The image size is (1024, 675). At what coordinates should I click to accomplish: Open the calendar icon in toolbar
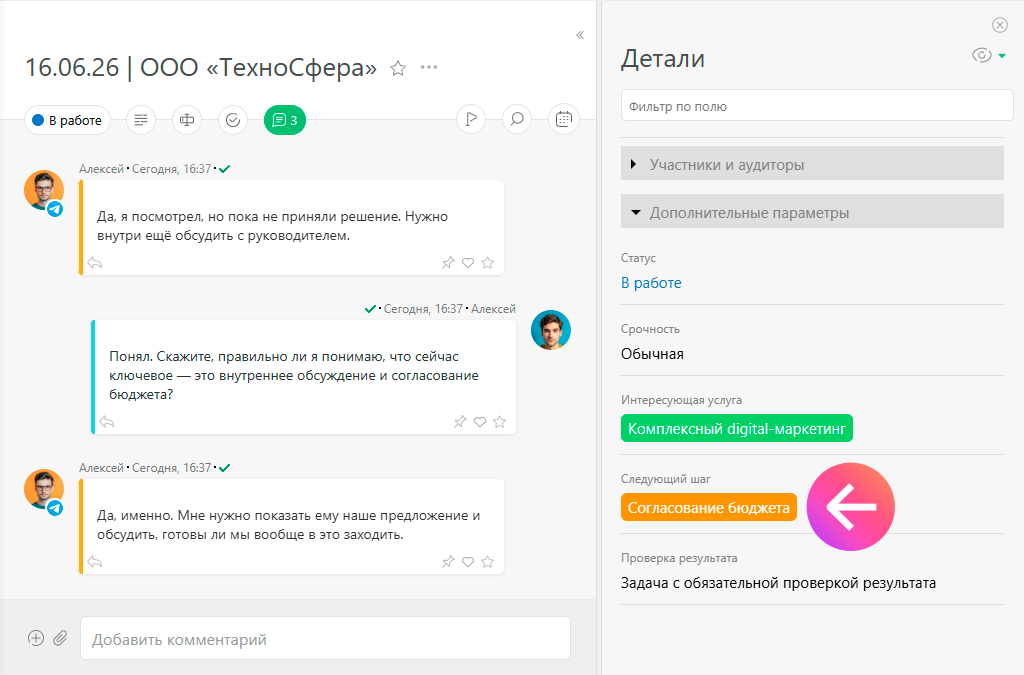[564, 119]
